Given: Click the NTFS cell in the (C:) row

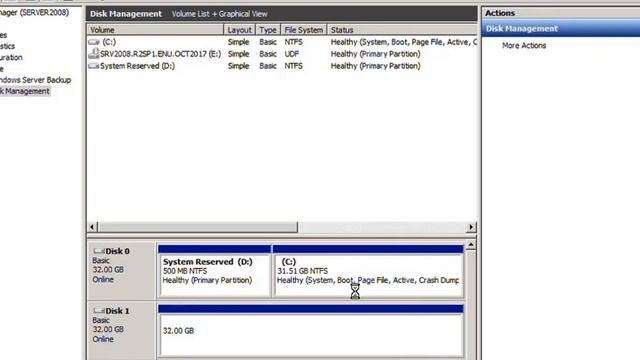Looking at the screenshot, I should point(293,42).
